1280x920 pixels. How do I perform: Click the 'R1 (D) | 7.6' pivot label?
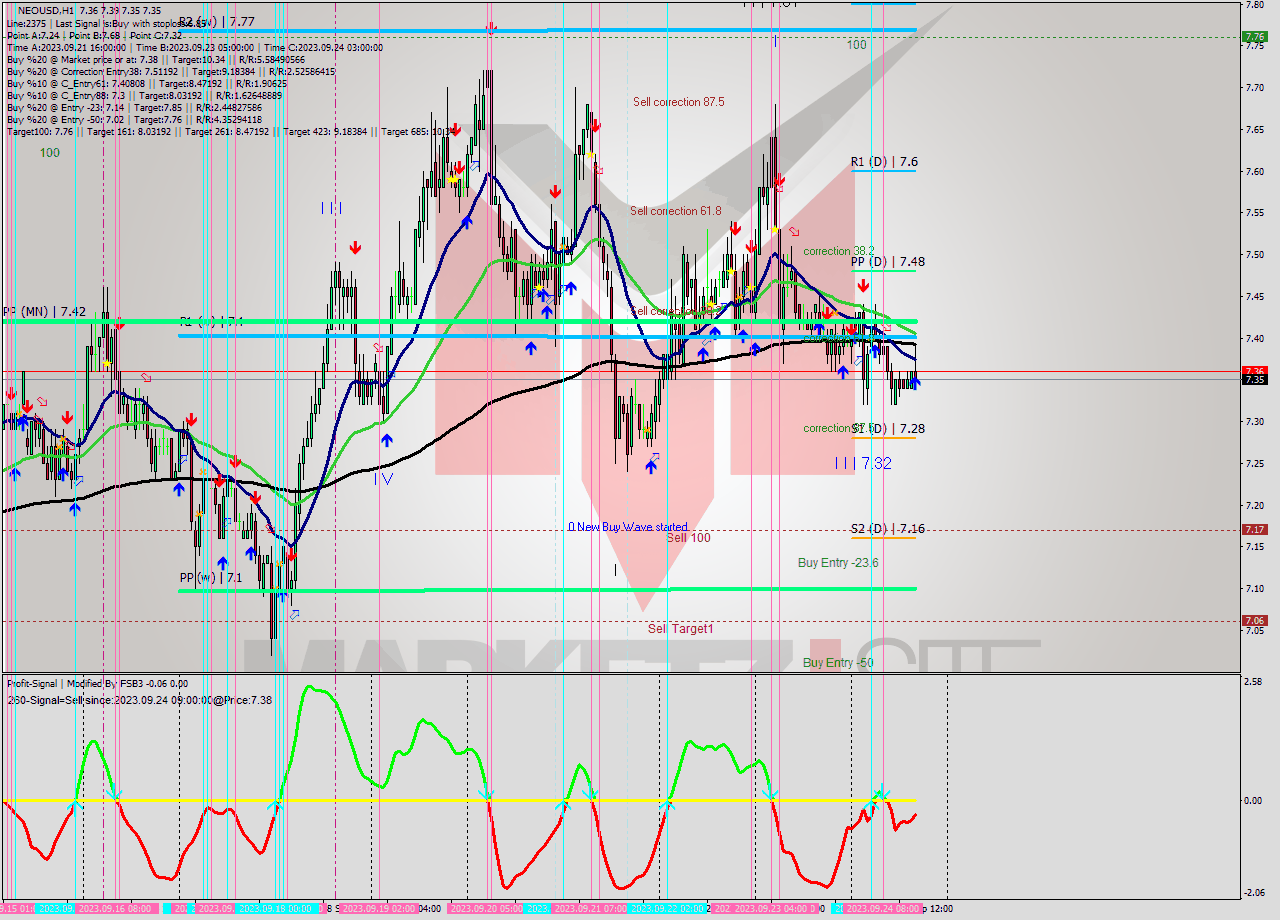click(x=884, y=162)
